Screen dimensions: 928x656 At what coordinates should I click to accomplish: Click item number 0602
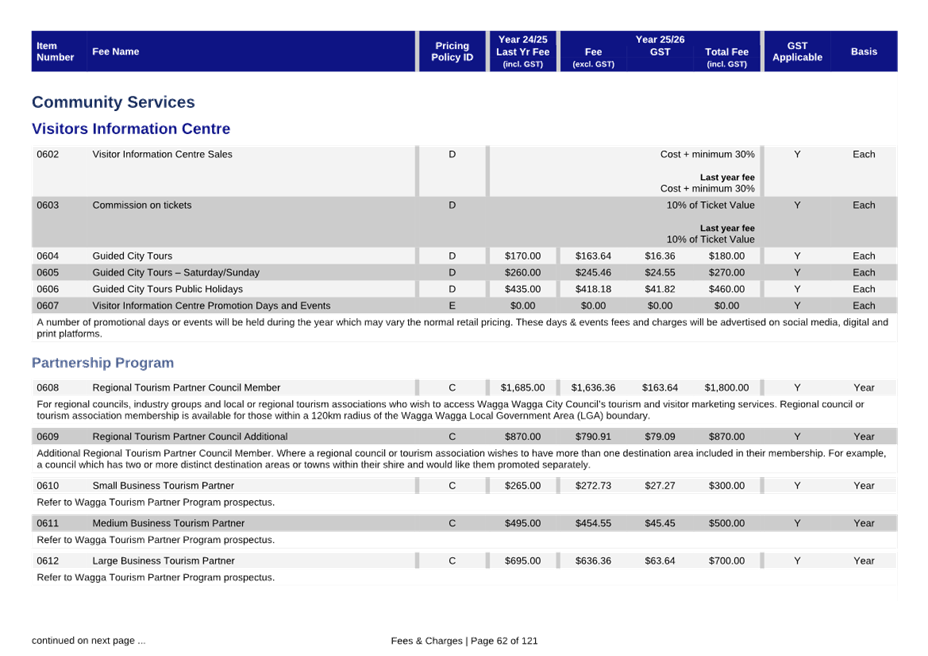coord(48,154)
